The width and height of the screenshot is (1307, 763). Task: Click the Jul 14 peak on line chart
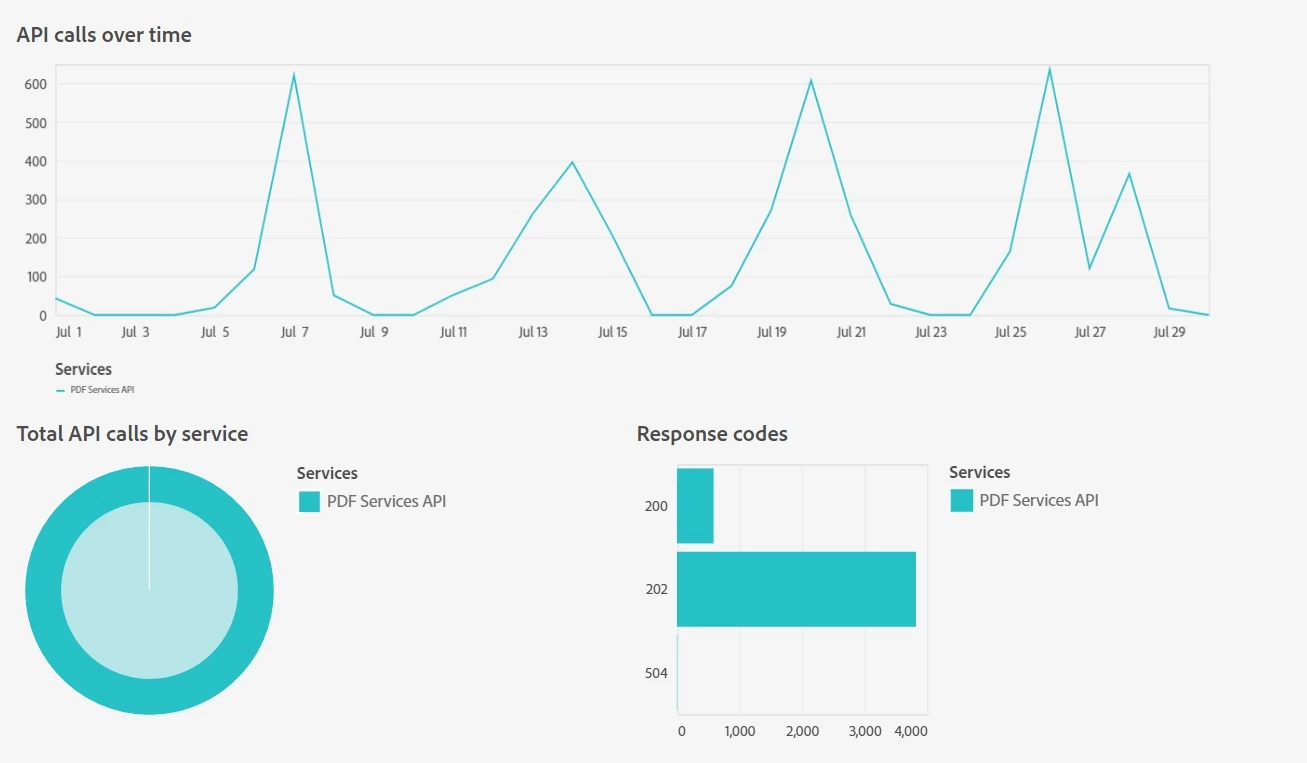tap(572, 162)
